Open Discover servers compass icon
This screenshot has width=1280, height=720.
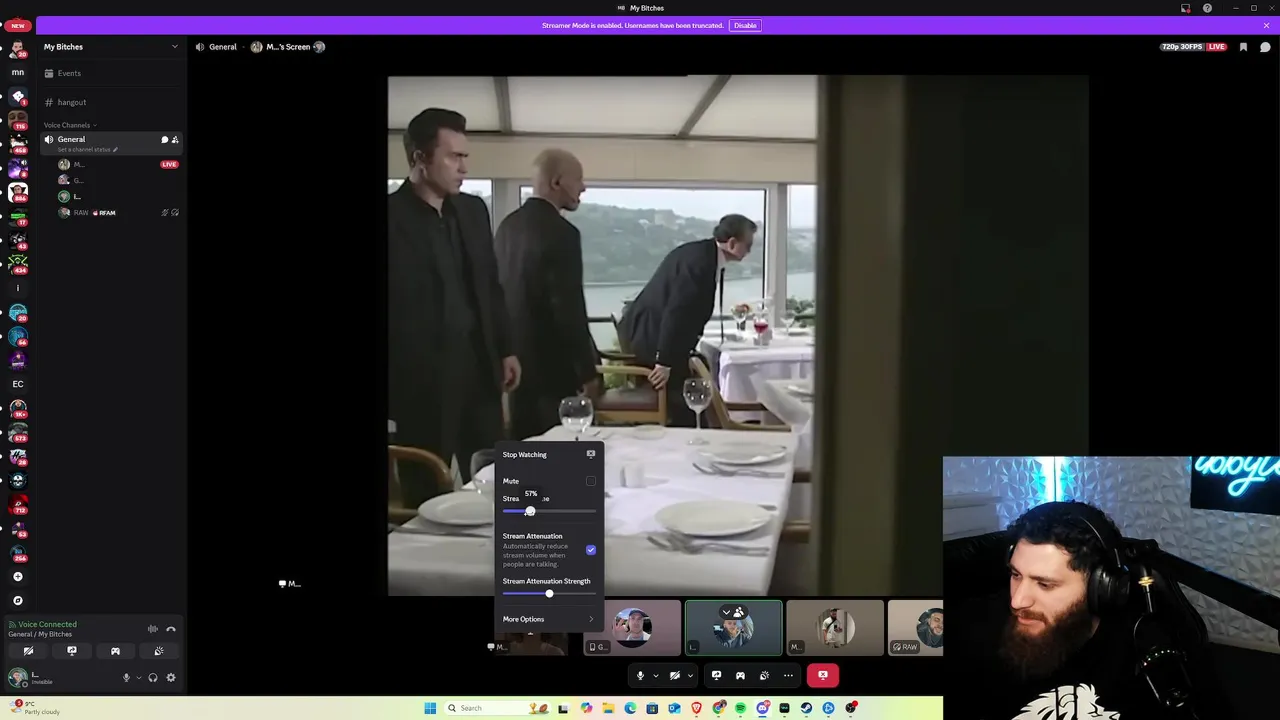(x=18, y=601)
